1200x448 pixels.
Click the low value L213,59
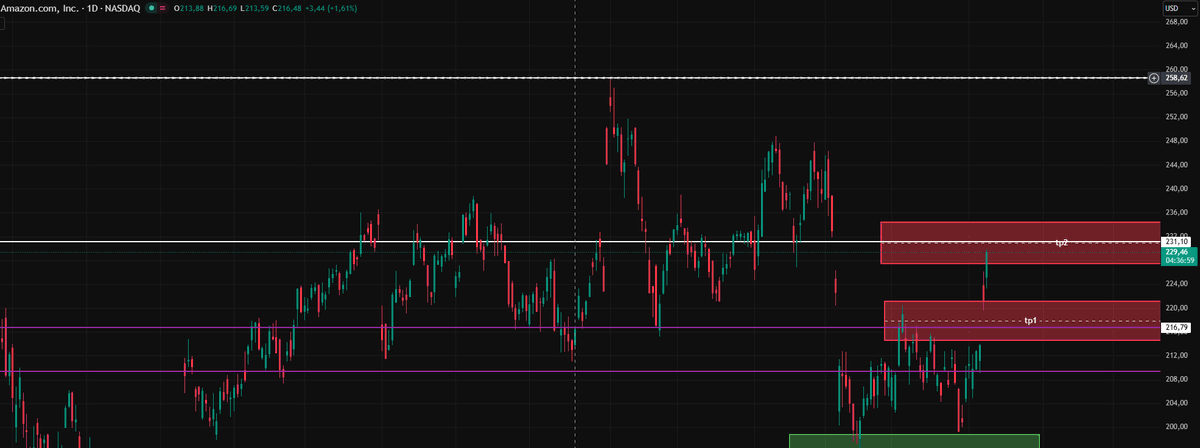point(254,8)
